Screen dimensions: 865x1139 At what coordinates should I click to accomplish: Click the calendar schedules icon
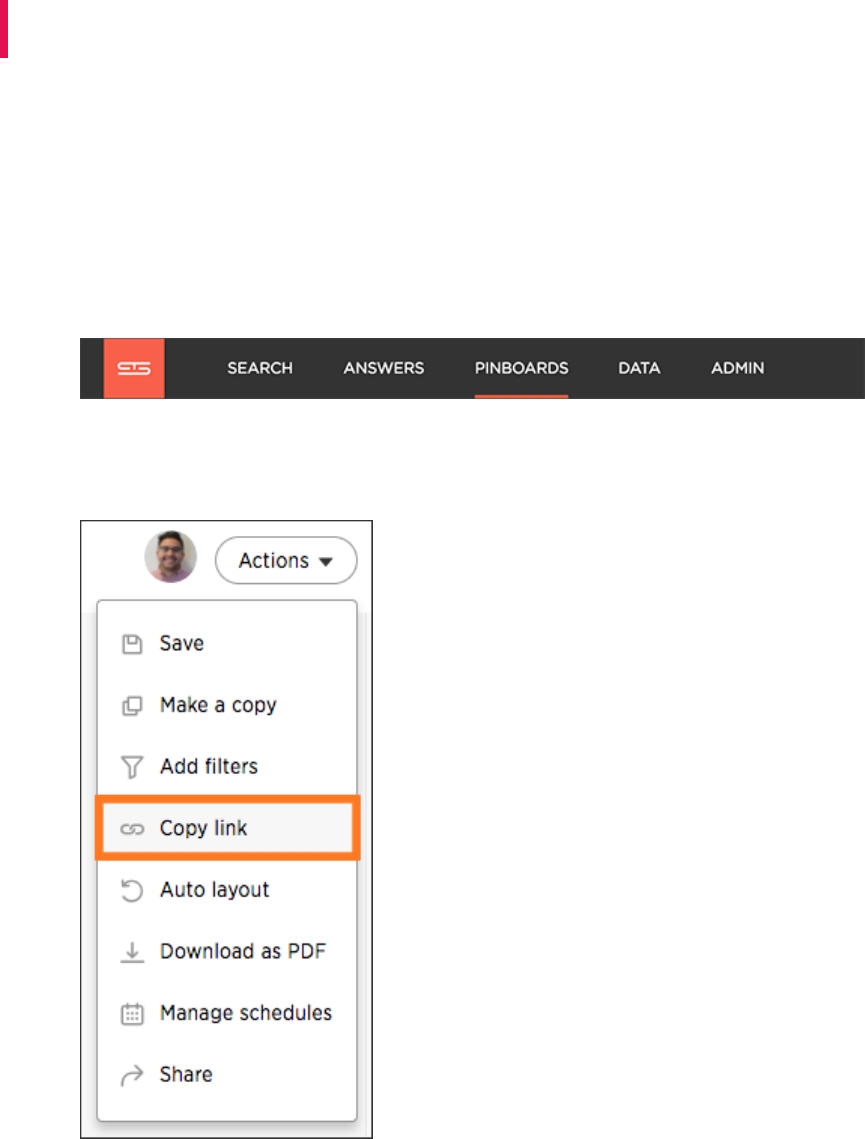pyautogui.click(x=132, y=1014)
